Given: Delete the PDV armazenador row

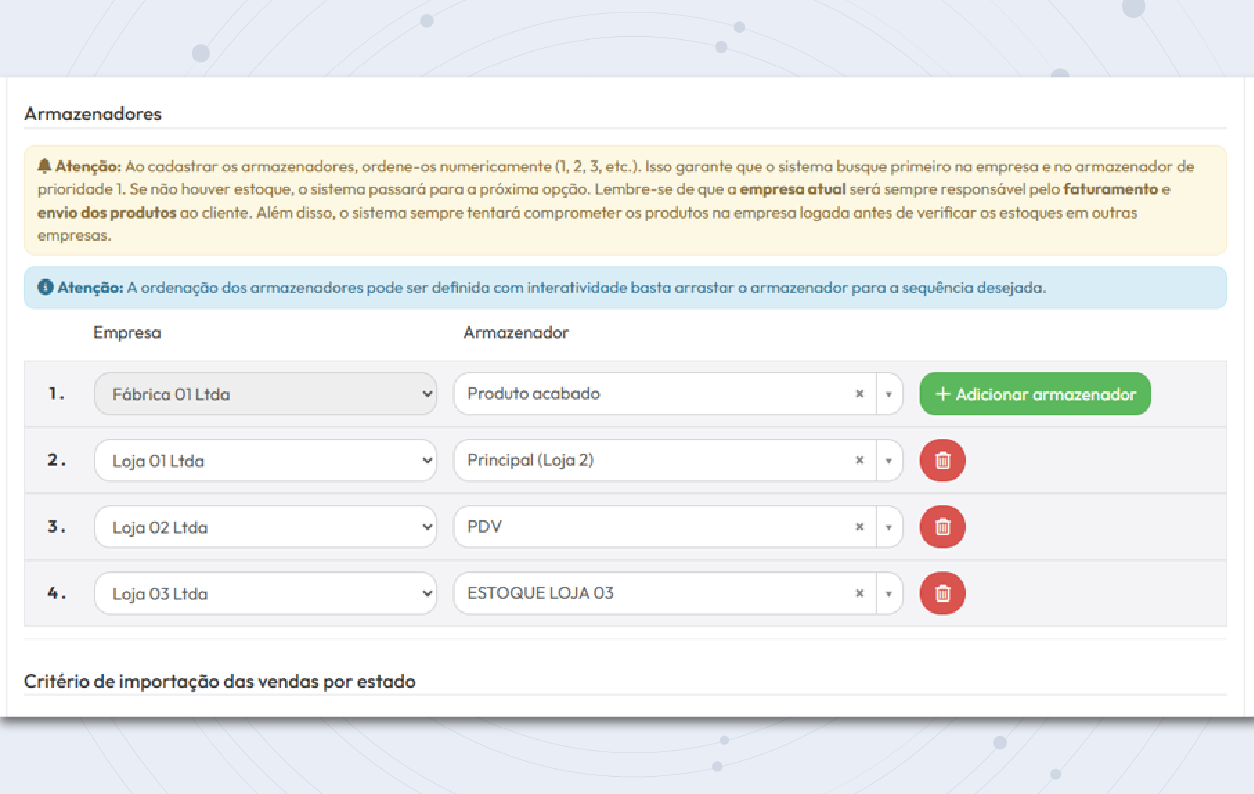Looking at the screenshot, I should [x=942, y=527].
